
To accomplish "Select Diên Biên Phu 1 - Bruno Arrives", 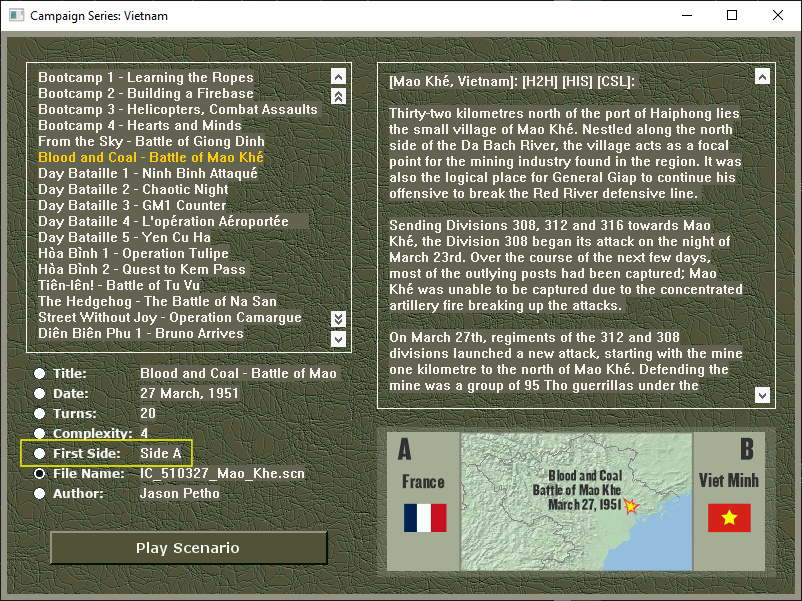I will point(141,333).
